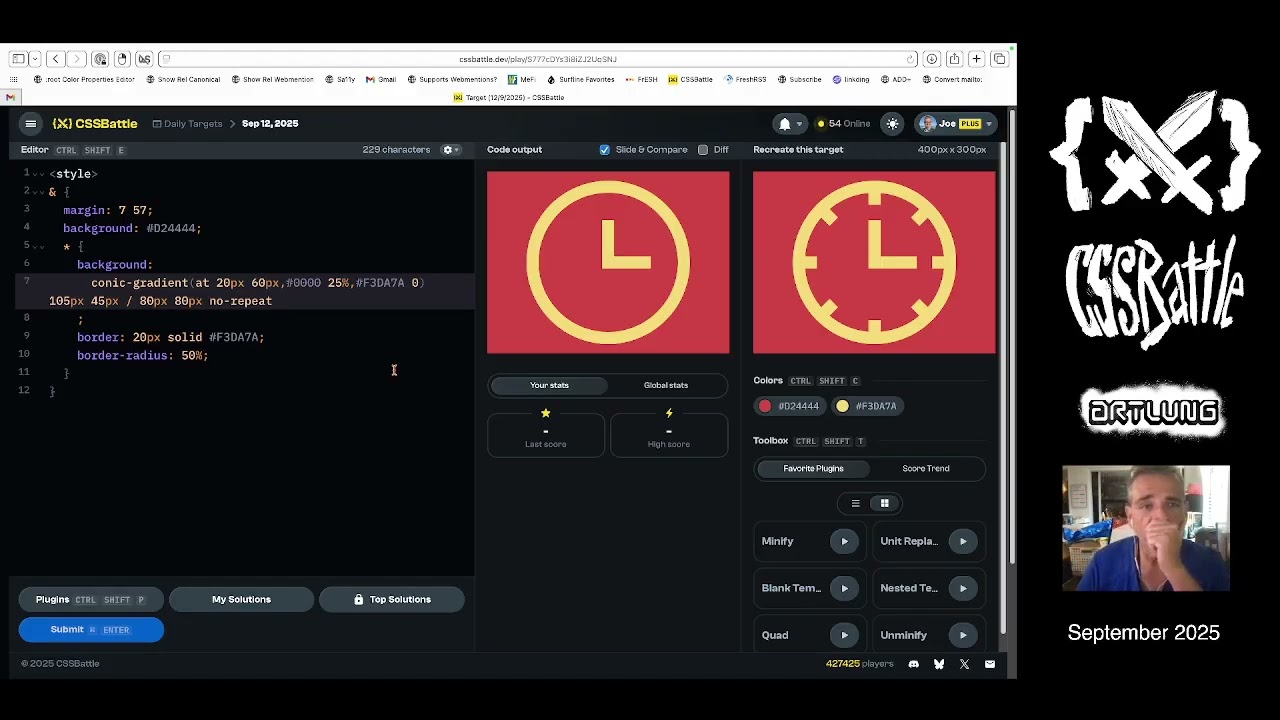Open the email envelope icon in footer

pyautogui.click(x=990, y=664)
